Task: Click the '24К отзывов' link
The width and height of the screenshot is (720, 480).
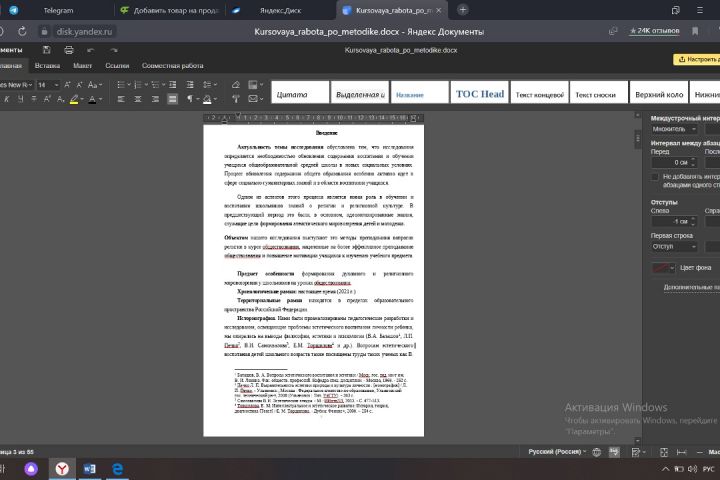Action: [x=654, y=31]
